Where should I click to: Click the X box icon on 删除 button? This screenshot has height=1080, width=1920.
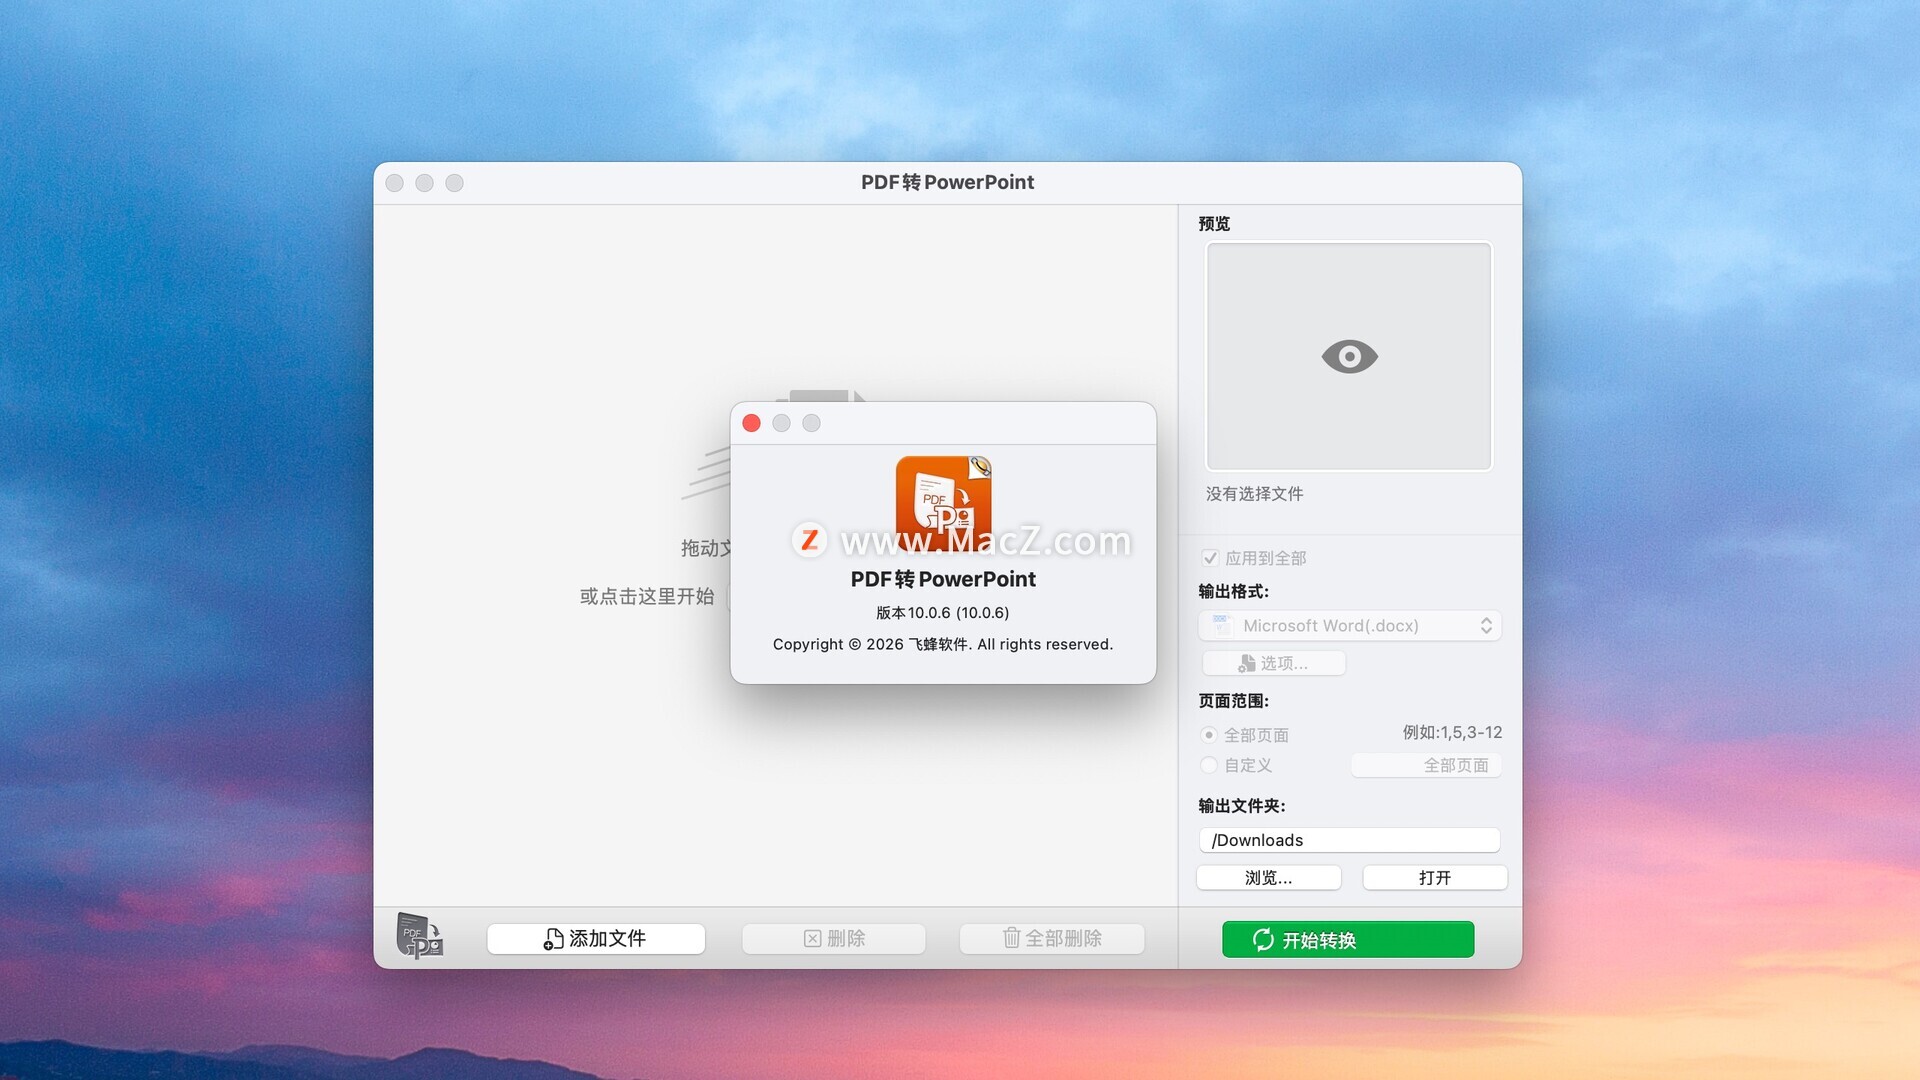(x=812, y=938)
